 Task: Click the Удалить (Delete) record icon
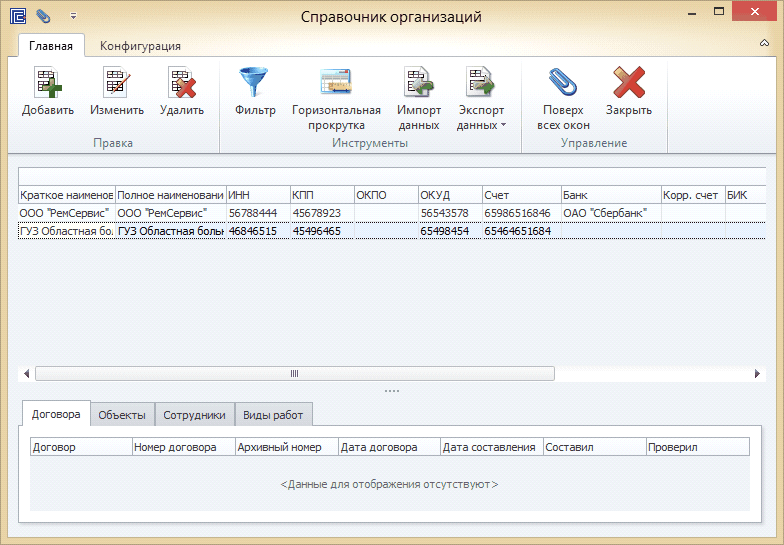point(182,83)
